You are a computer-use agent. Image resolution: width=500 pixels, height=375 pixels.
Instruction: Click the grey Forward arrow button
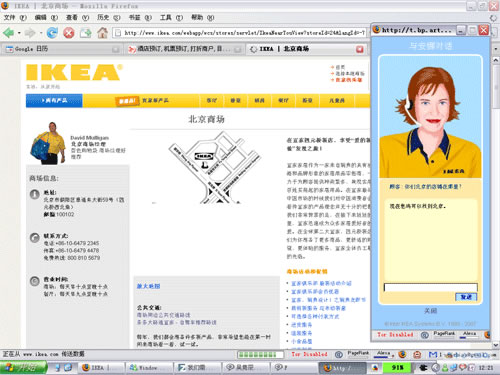coord(30,33)
